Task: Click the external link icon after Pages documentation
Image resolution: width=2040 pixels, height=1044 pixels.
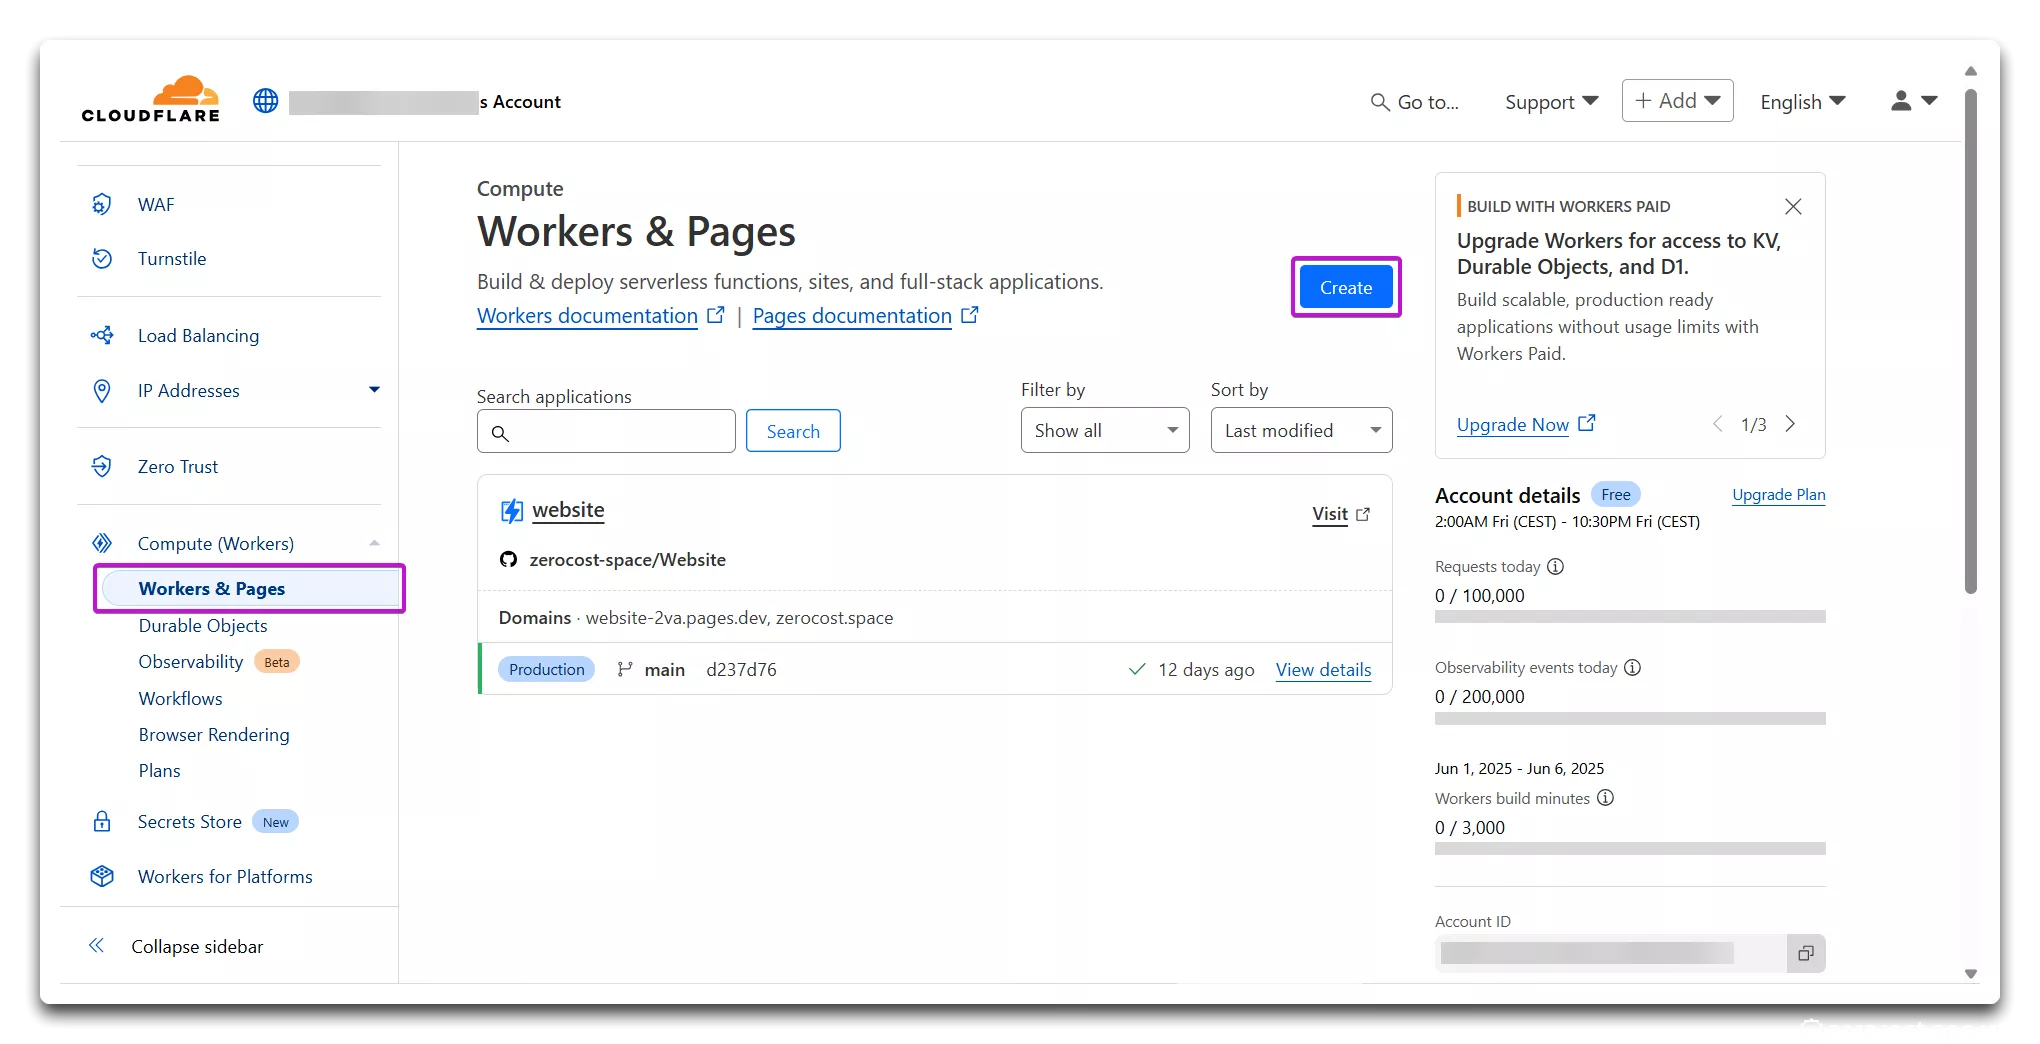Action: (969, 314)
